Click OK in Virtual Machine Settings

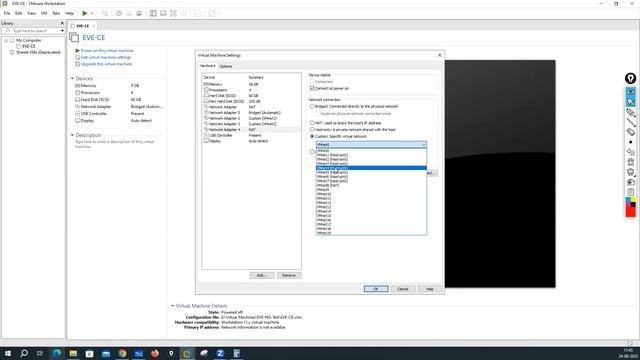click(x=376, y=289)
